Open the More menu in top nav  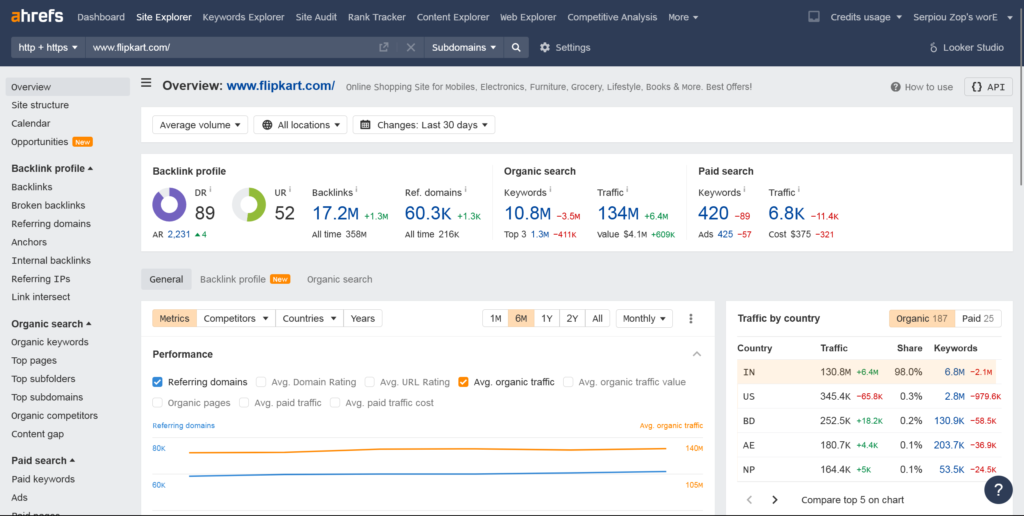point(683,17)
